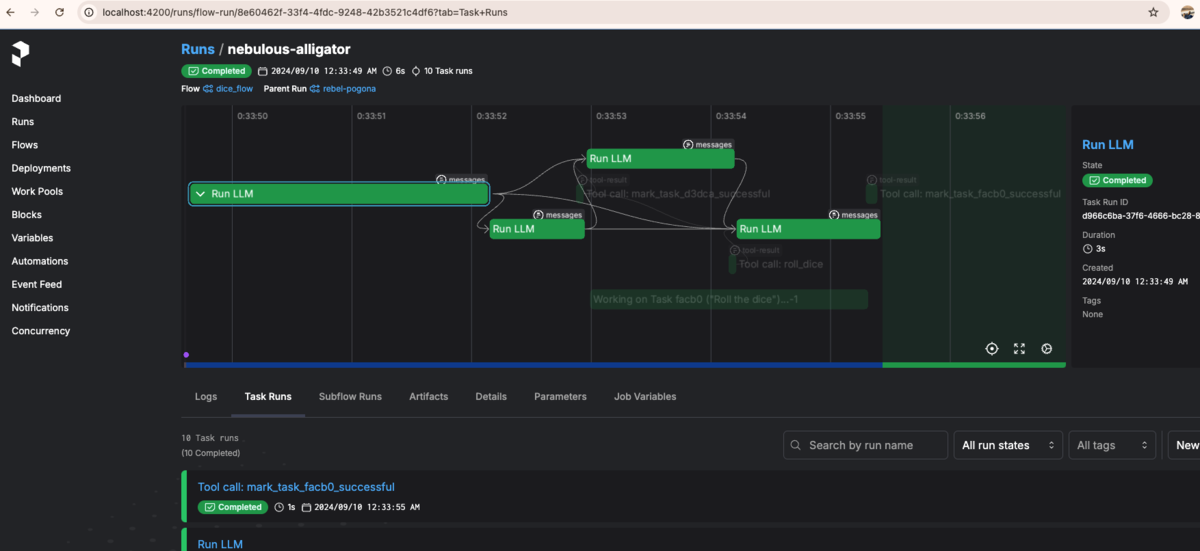This screenshot has height=551, width=1200.
Task: Open the dice_flow flow link
Action: [x=235, y=89]
